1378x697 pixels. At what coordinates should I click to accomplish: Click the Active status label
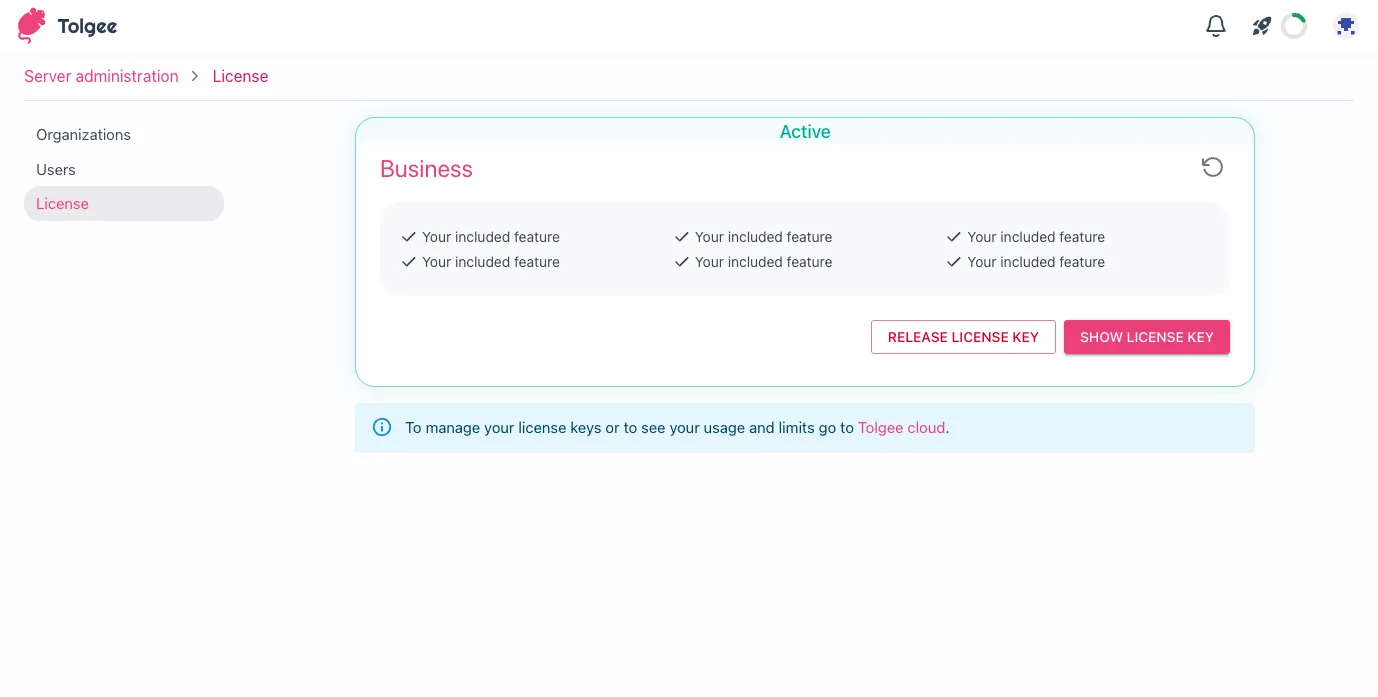coord(805,132)
